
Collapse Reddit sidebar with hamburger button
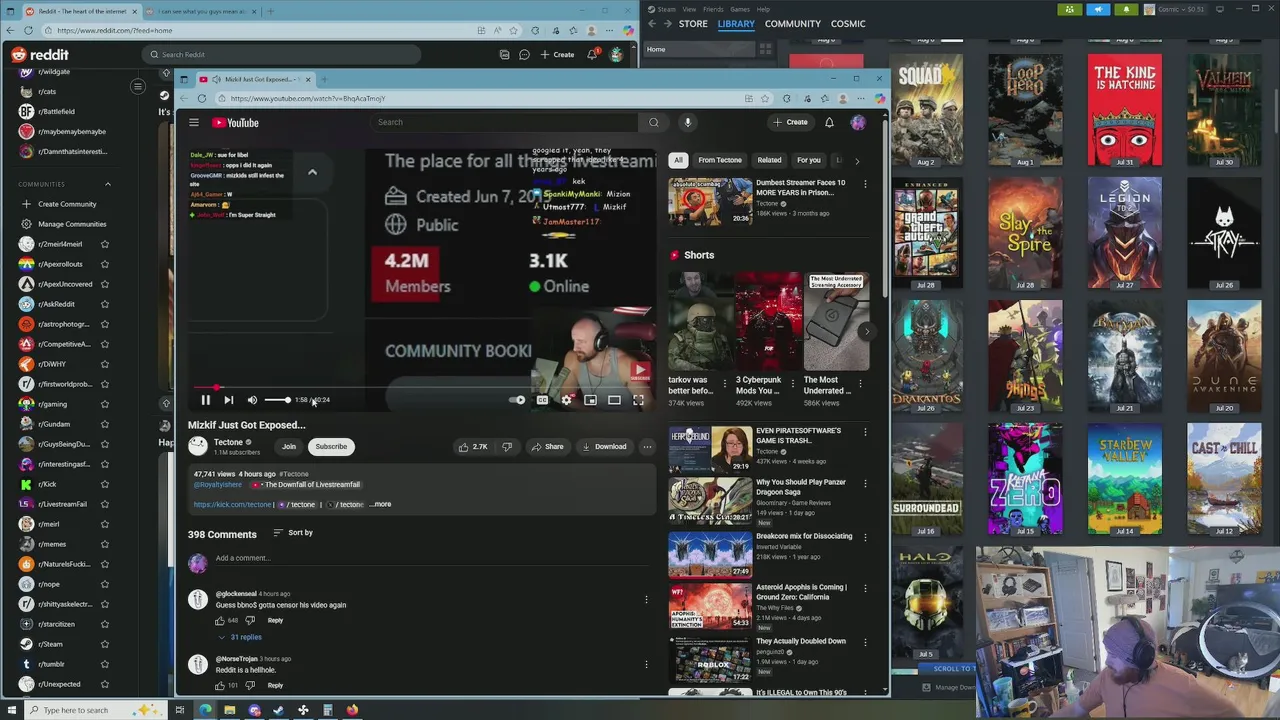coord(138,86)
